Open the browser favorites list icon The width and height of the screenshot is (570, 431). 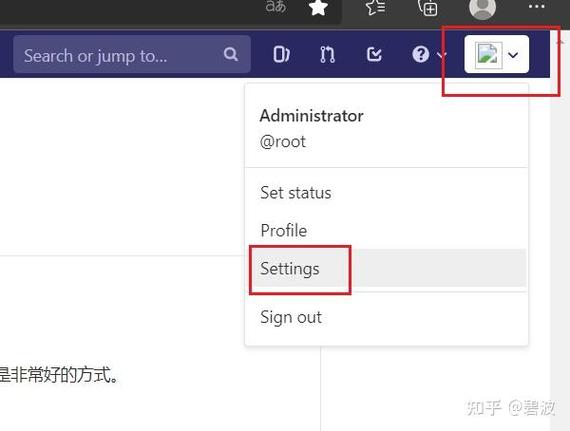[375, 7]
